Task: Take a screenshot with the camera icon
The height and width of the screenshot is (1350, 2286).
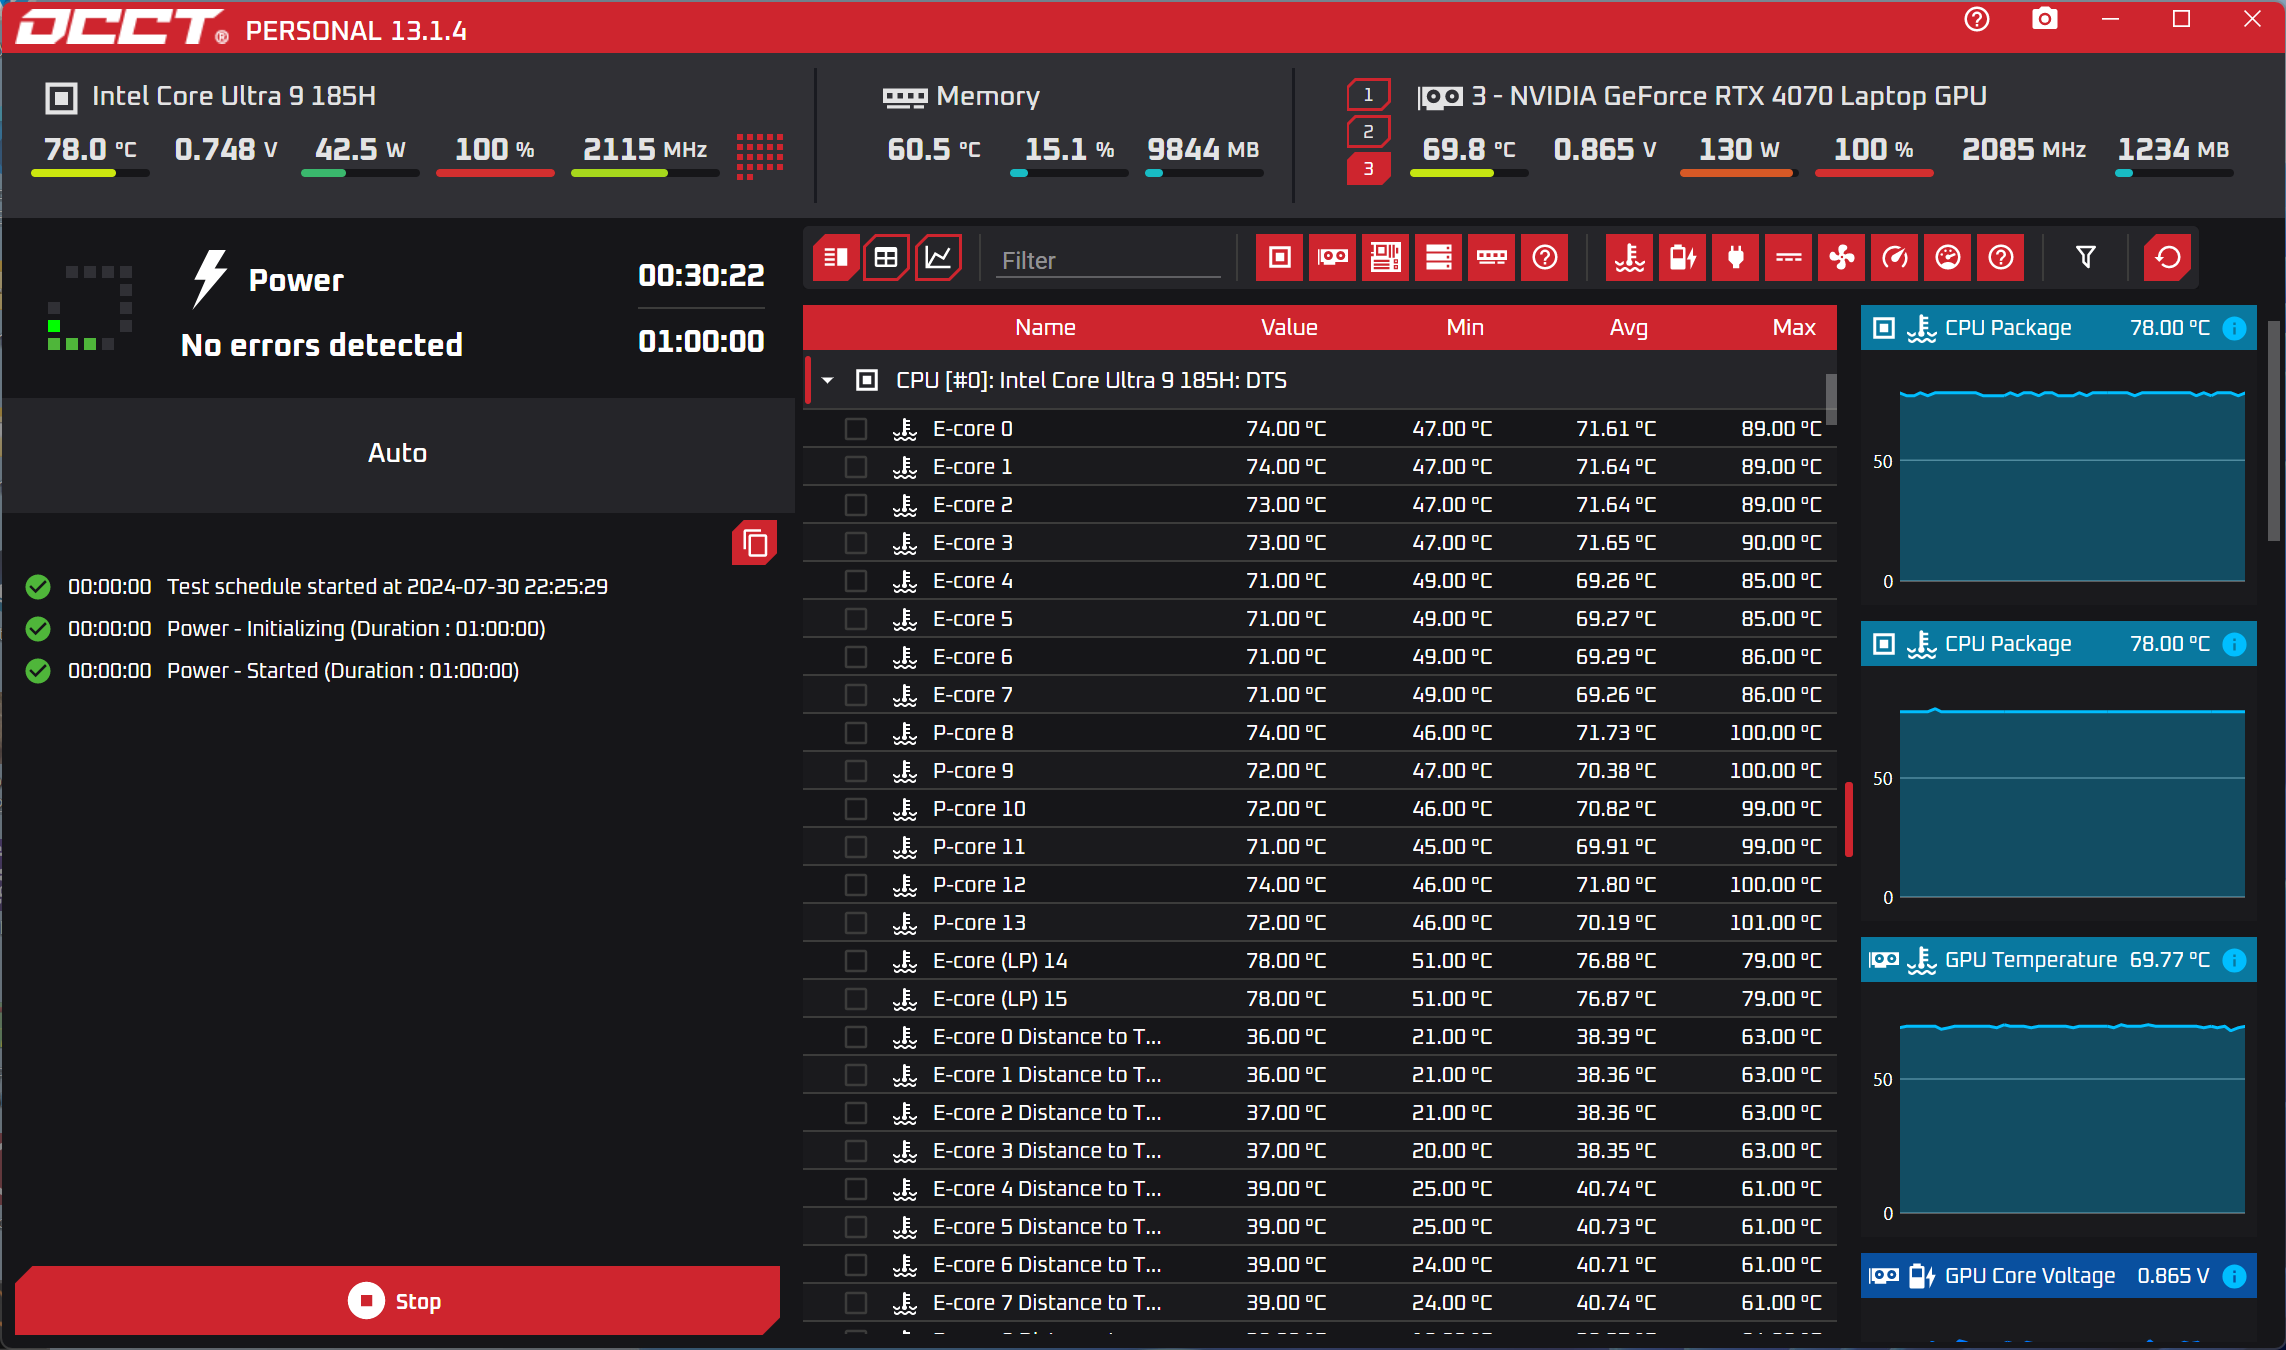Action: (2045, 19)
